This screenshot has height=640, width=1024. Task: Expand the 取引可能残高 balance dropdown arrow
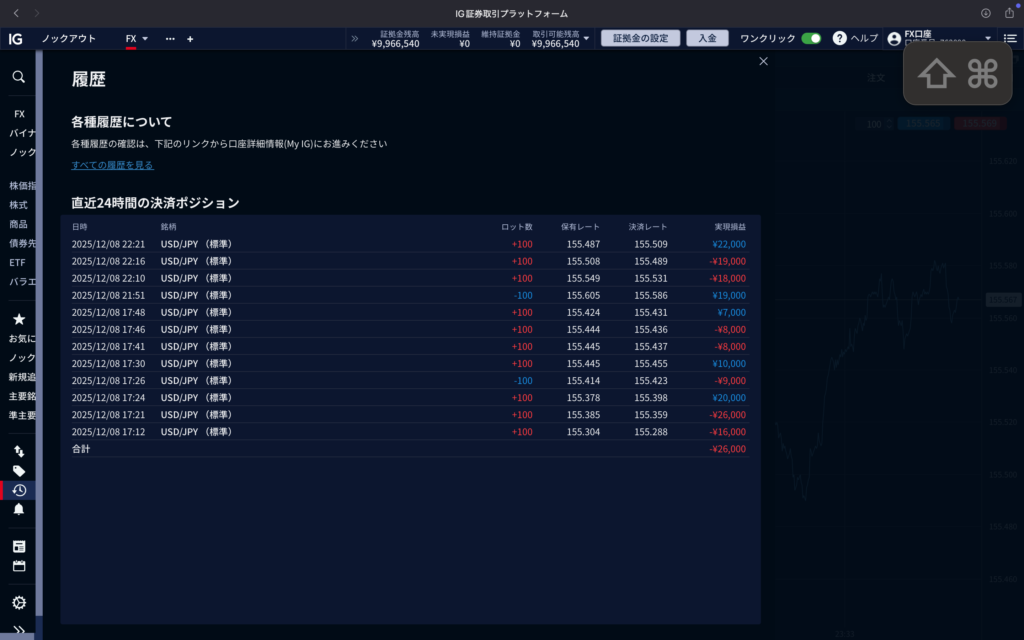click(x=587, y=39)
